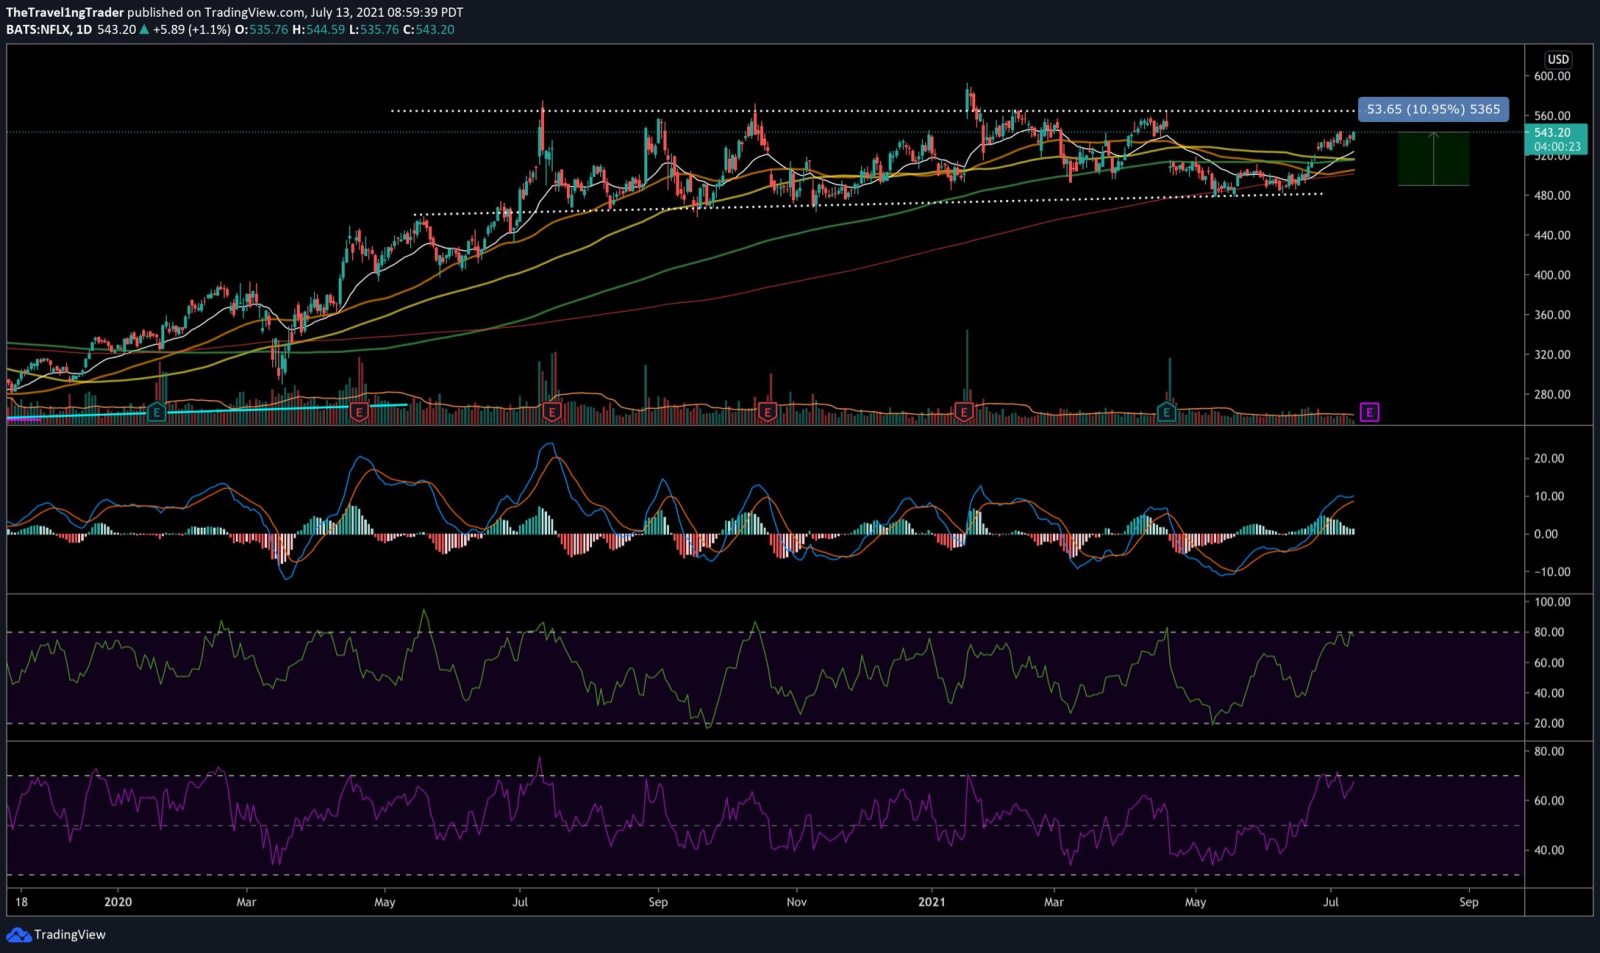Open the red E earnings marker near October 2020
The height and width of the screenshot is (953, 1600).
pyautogui.click(x=767, y=412)
